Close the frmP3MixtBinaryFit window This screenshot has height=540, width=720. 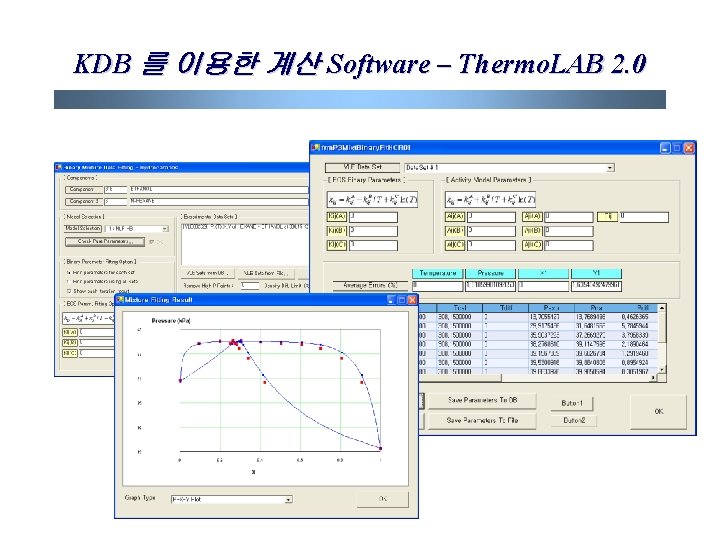[689, 148]
